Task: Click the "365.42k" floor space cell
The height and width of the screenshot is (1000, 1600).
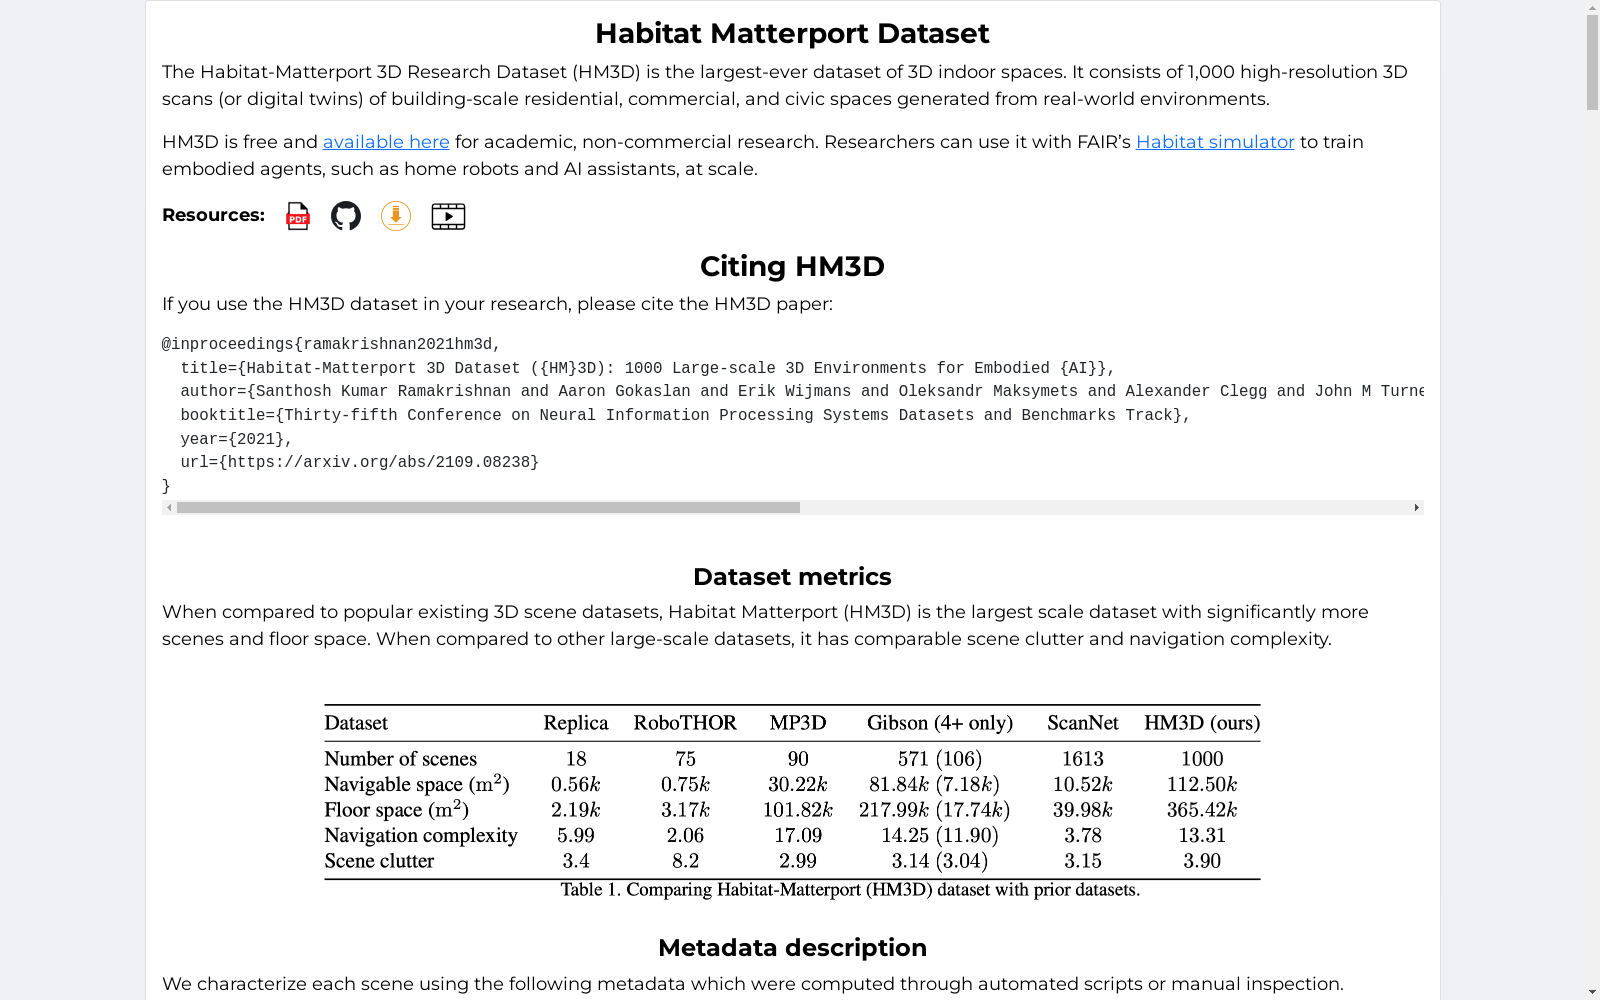Action: pos(1202,810)
